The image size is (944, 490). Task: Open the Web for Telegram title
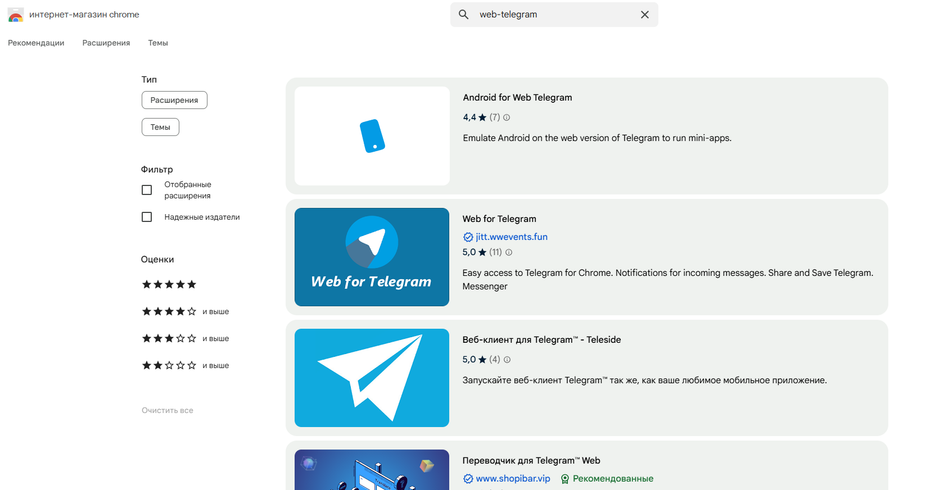pos(499,219)
